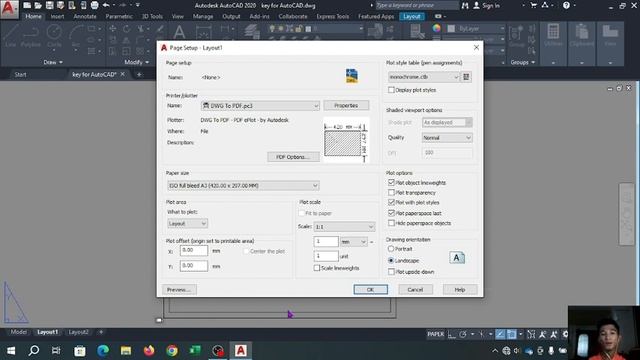Open the help question mark icon
Viewport: 640px width, 360px height.
(566, 5)
